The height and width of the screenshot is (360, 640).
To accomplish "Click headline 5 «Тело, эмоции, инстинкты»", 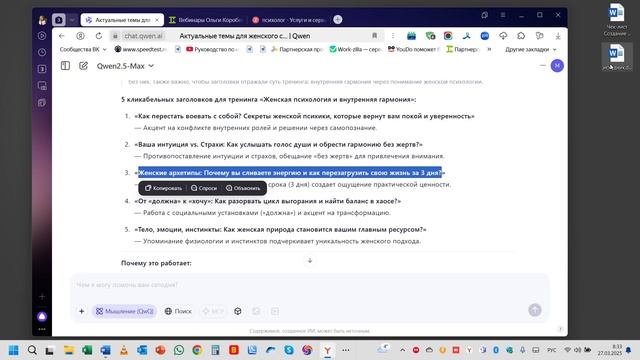I will coord(280,229).
